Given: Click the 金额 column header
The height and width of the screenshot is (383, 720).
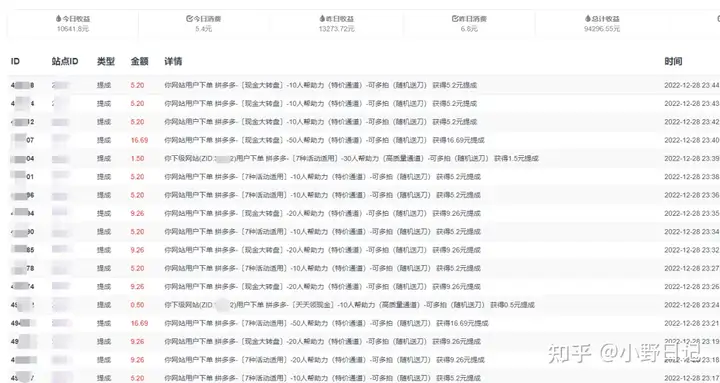Looking at the screenshot, I should [x=140, y=61].
